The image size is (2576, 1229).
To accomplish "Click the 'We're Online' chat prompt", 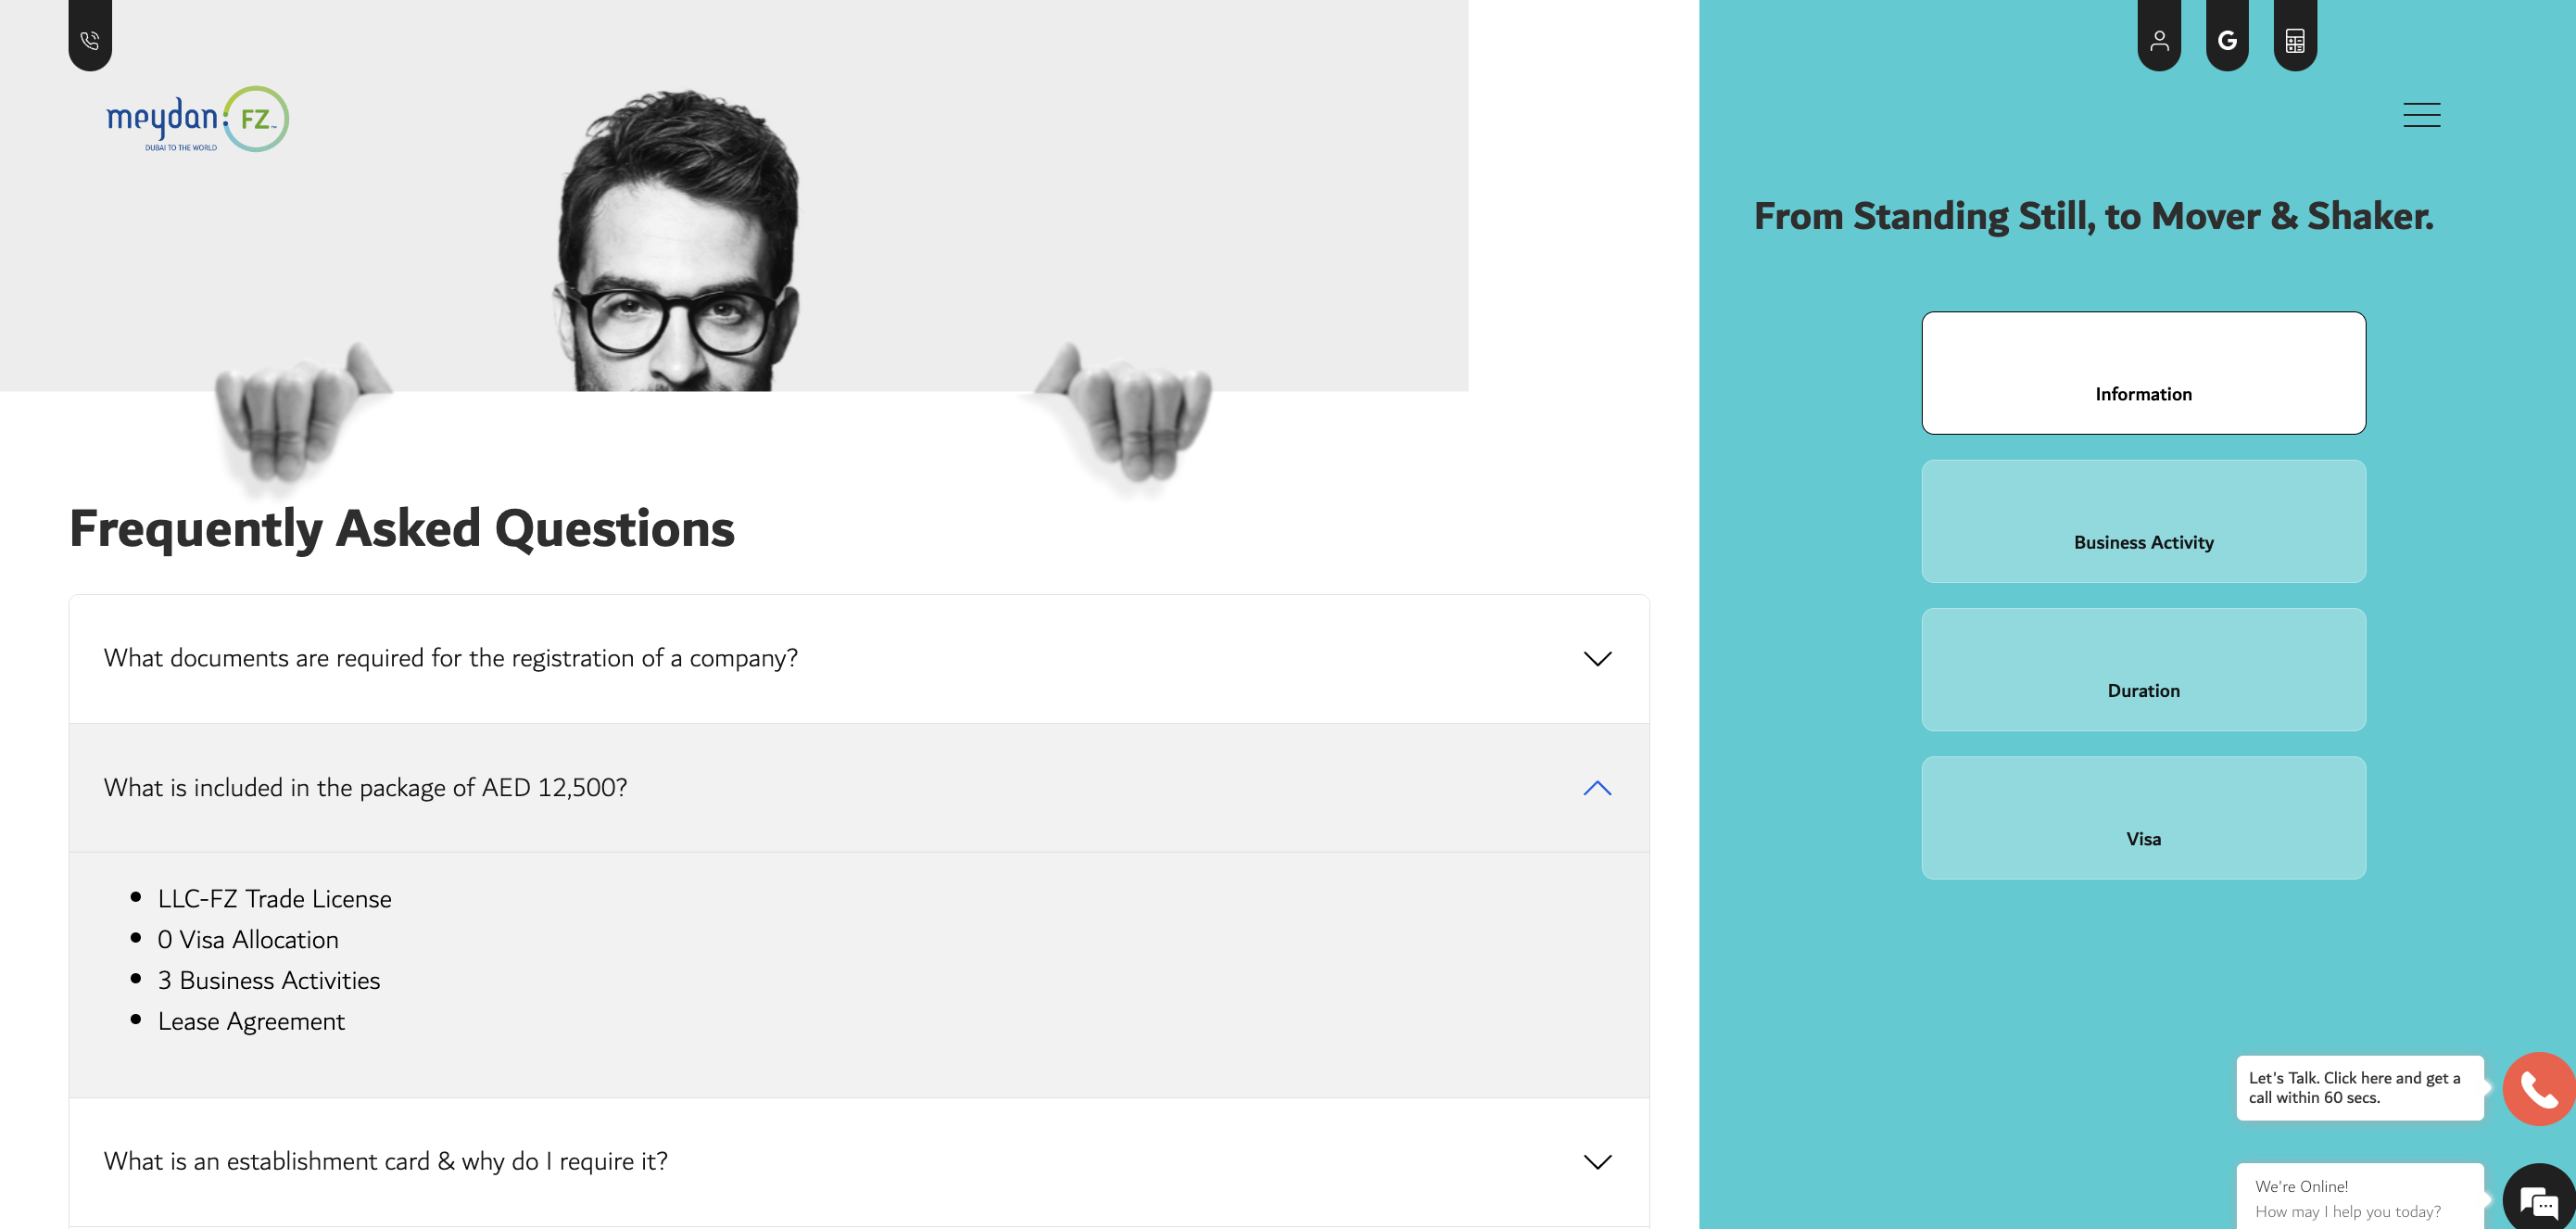I will pyautogui.click(x=2359, y=1198).
